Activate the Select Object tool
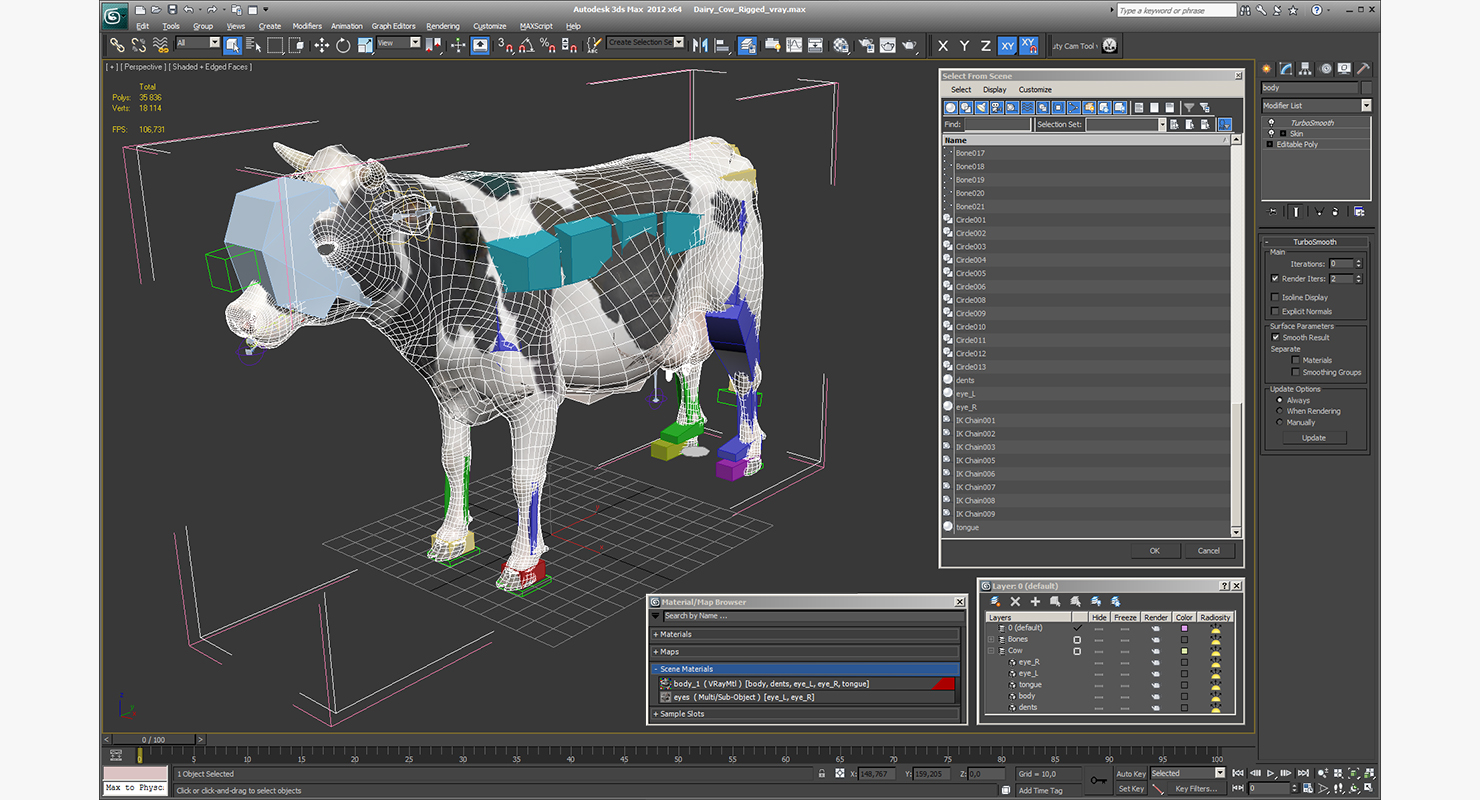1480x800 pixels. 232,45
